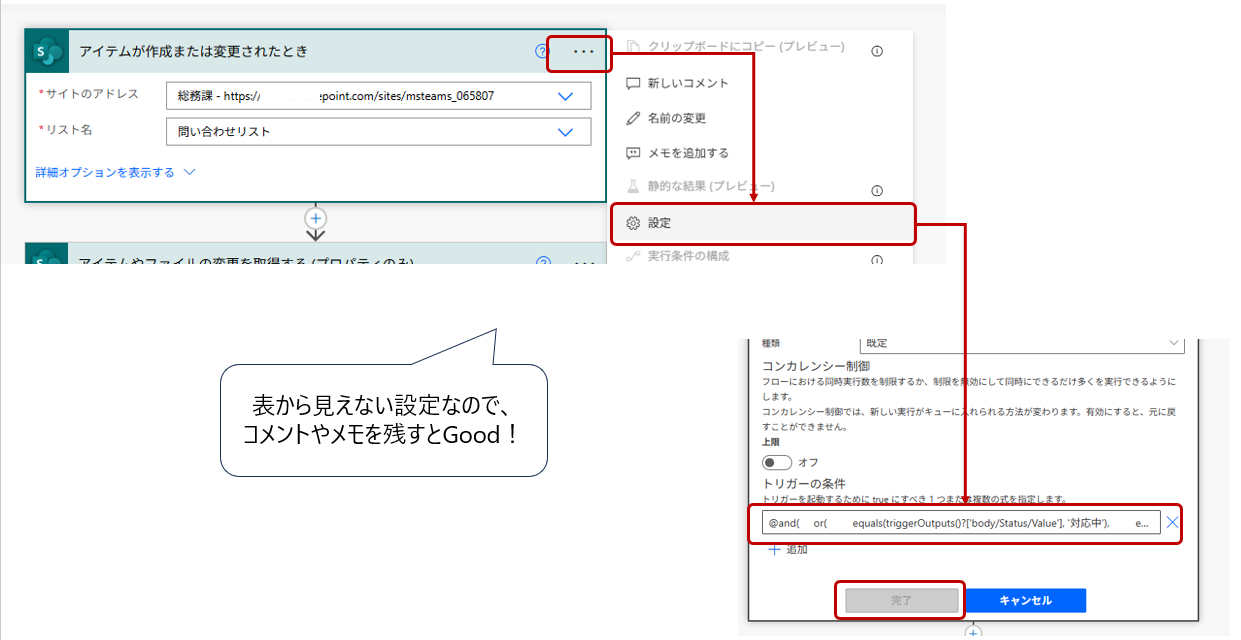Click the 完了 button

click(901, 600)
